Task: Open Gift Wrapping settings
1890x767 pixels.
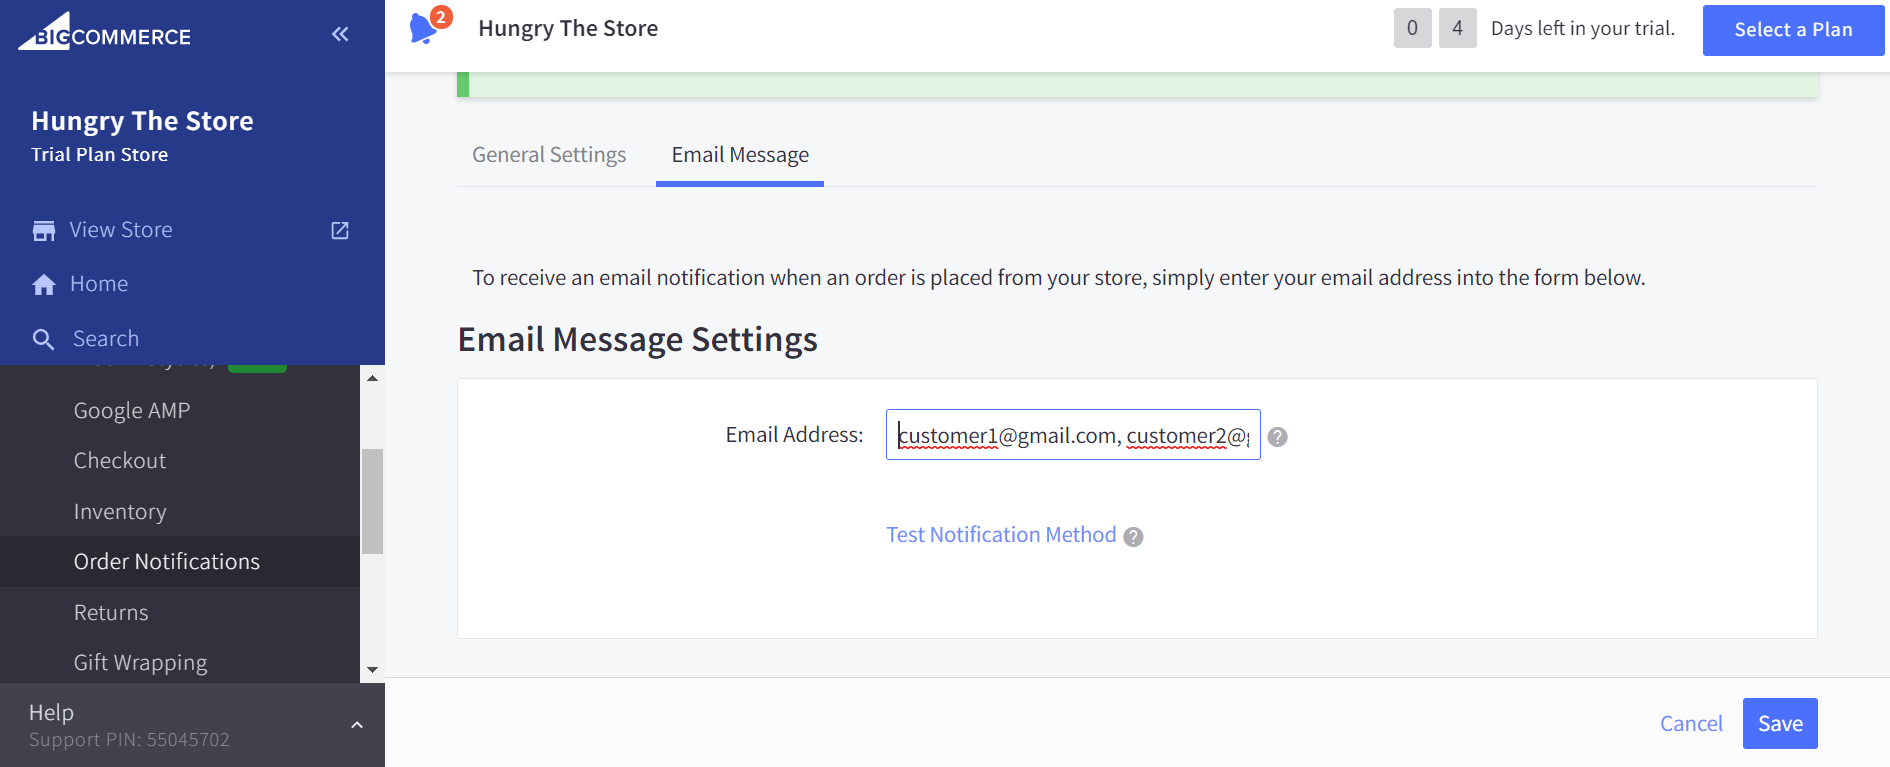Action: [141, 663]
